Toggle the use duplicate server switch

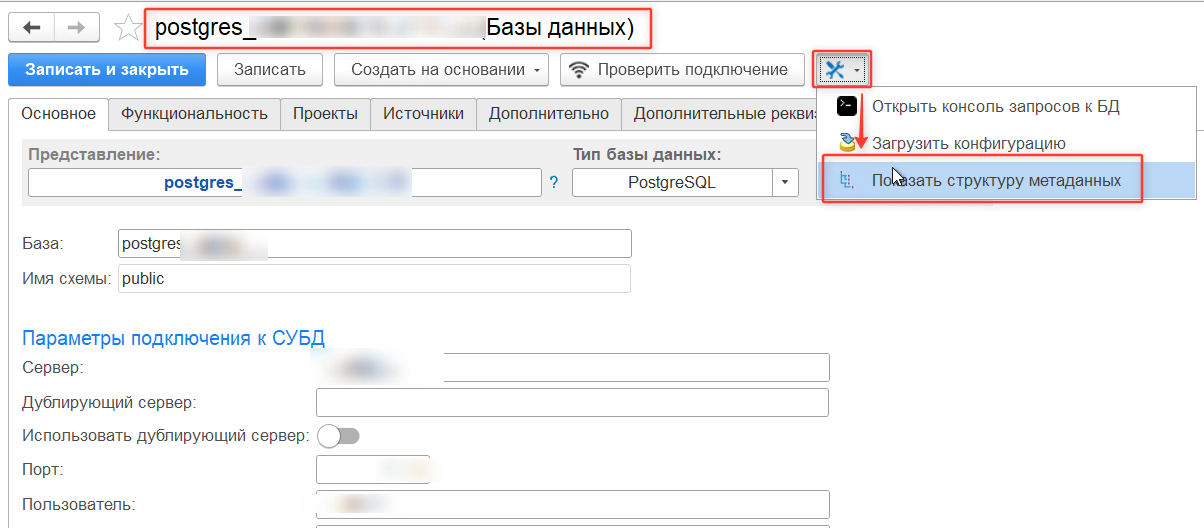pyautogui.click(x=338, y=436)
